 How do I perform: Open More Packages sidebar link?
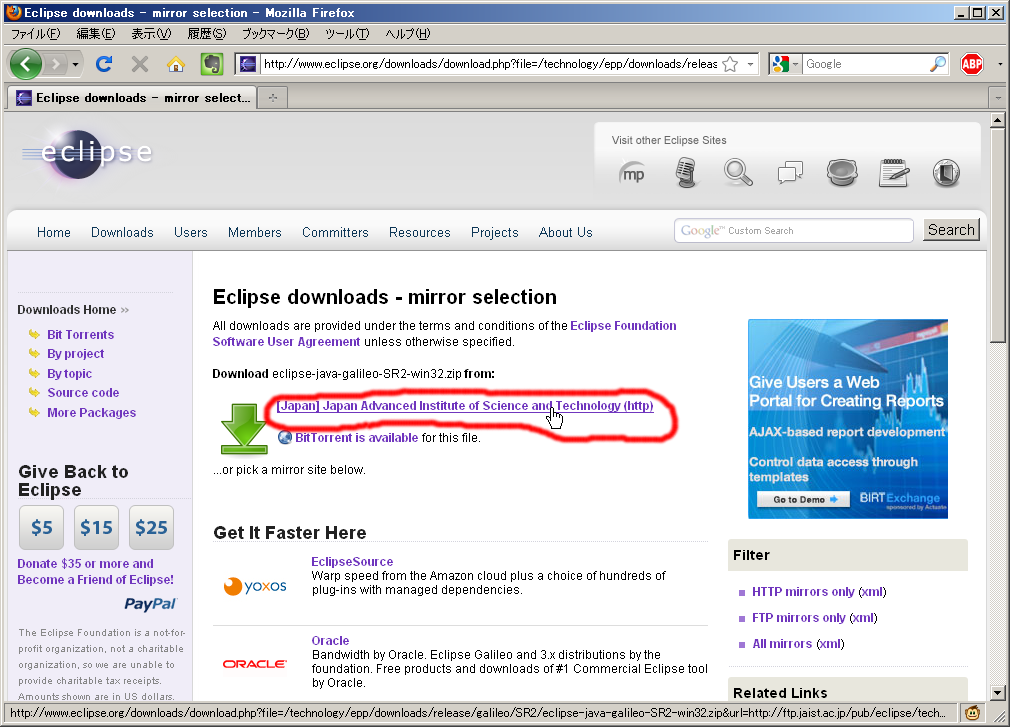point(91,412)
